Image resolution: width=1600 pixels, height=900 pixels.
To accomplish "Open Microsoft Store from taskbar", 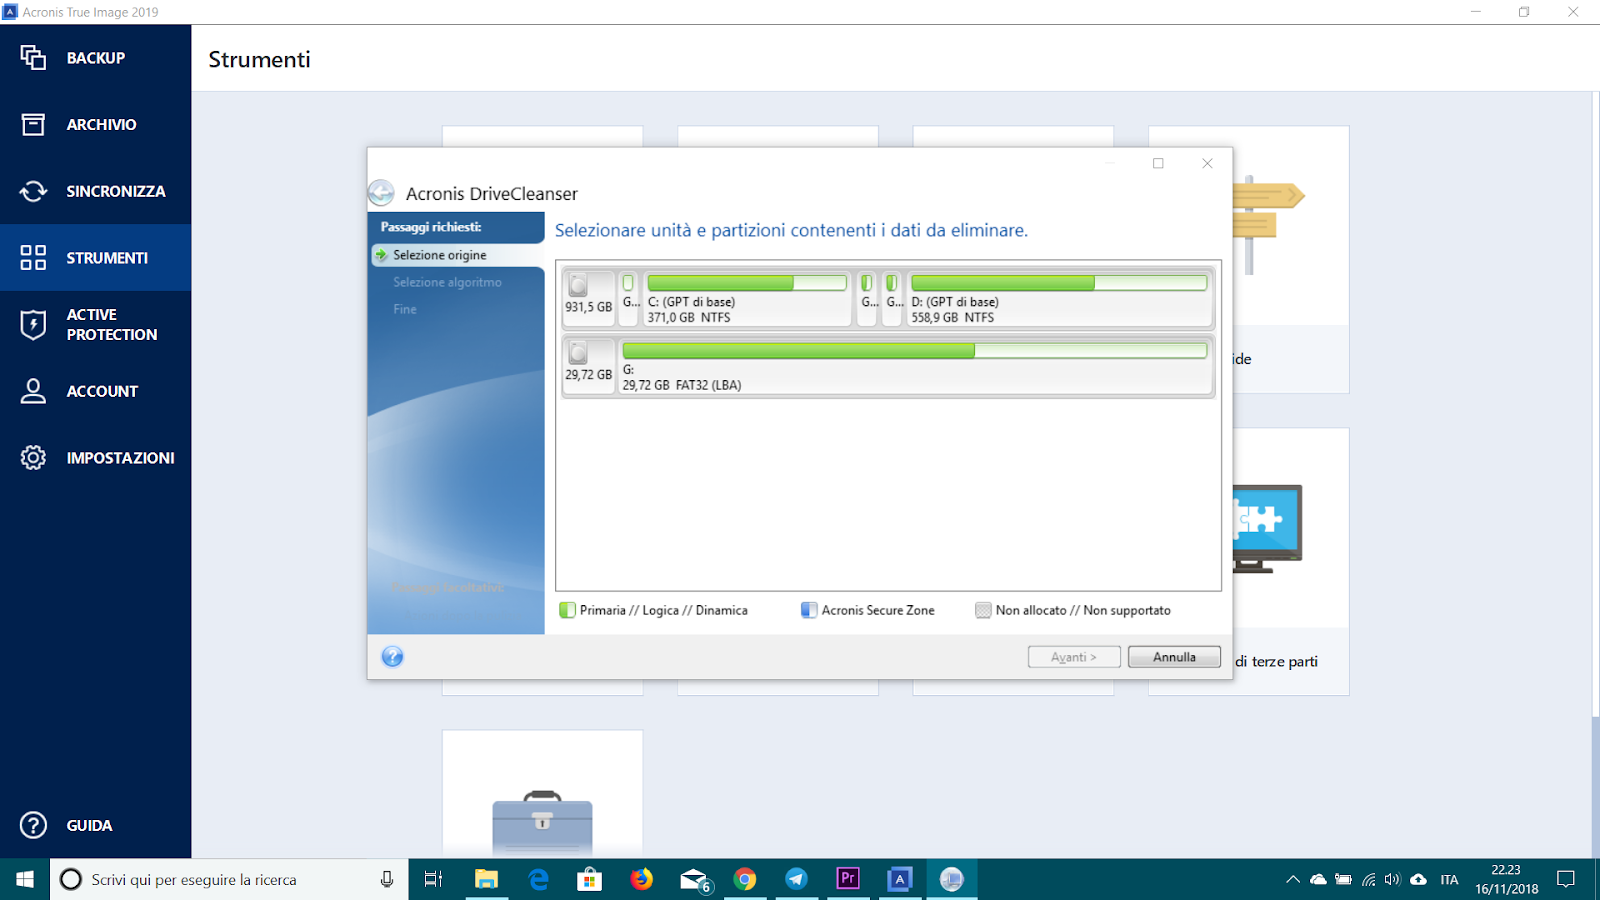I will 590,879.
